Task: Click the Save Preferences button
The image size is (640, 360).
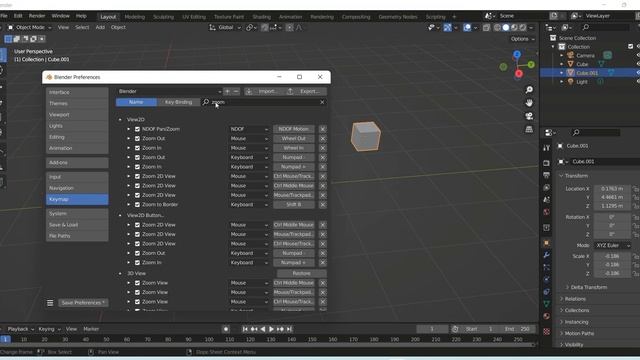Action: [x=83, y=303]
